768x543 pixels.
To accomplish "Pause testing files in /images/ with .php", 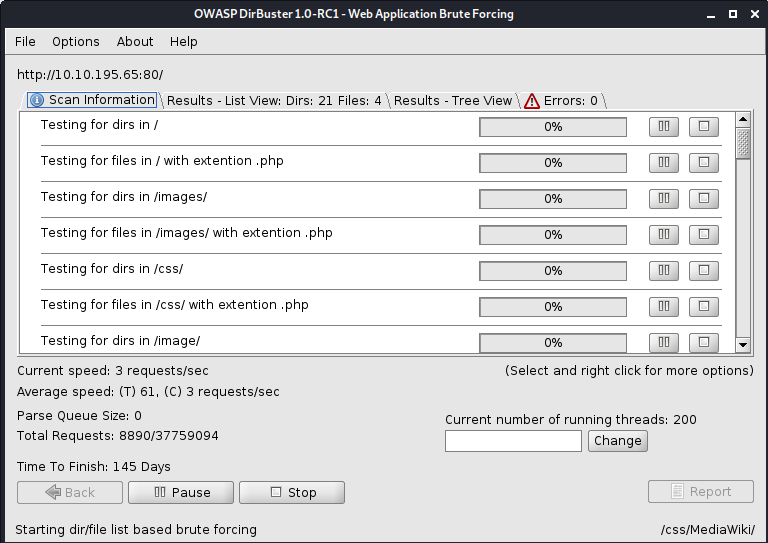I will [x=664, y=235].
